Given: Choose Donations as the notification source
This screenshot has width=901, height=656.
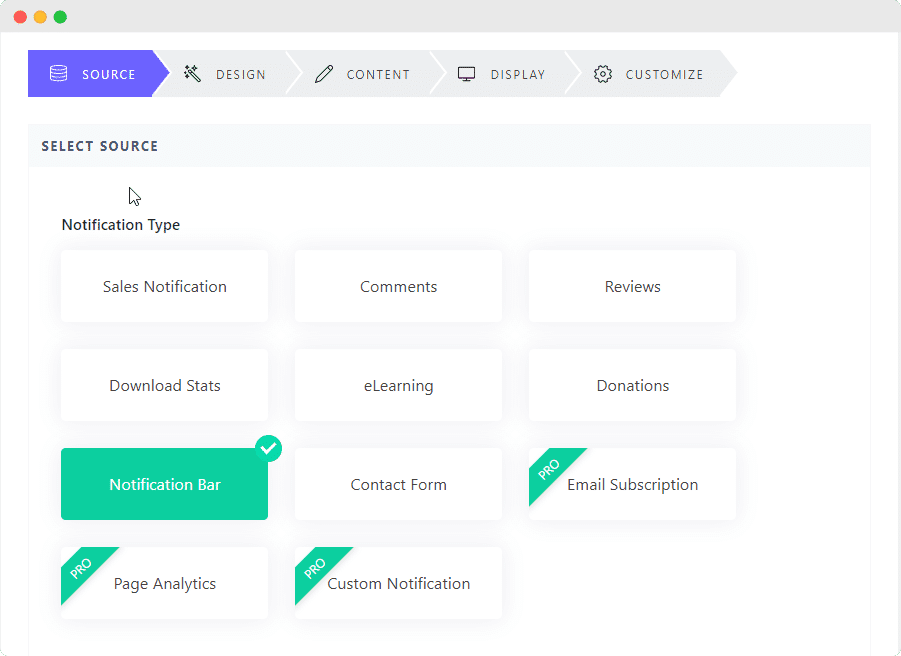Looking at the screenshot, I should 632,385.
